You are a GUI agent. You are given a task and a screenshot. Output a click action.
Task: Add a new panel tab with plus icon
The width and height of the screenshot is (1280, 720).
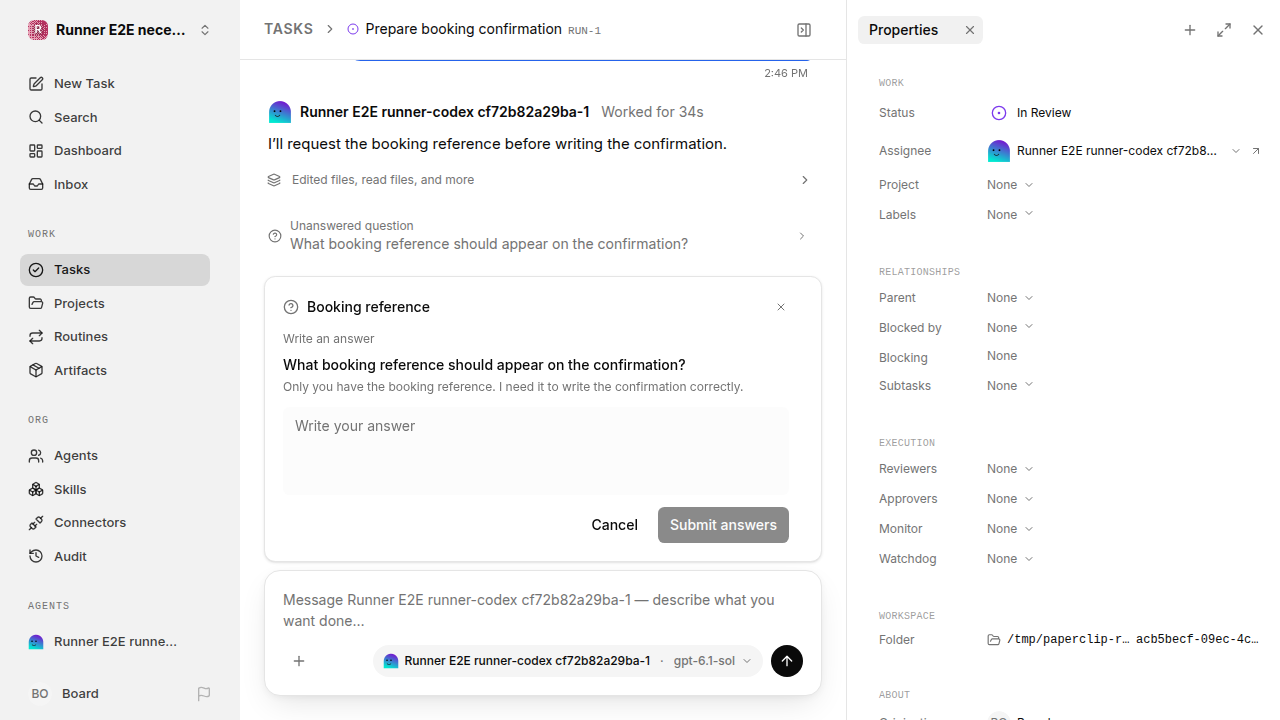click(x=1190, y=30)
